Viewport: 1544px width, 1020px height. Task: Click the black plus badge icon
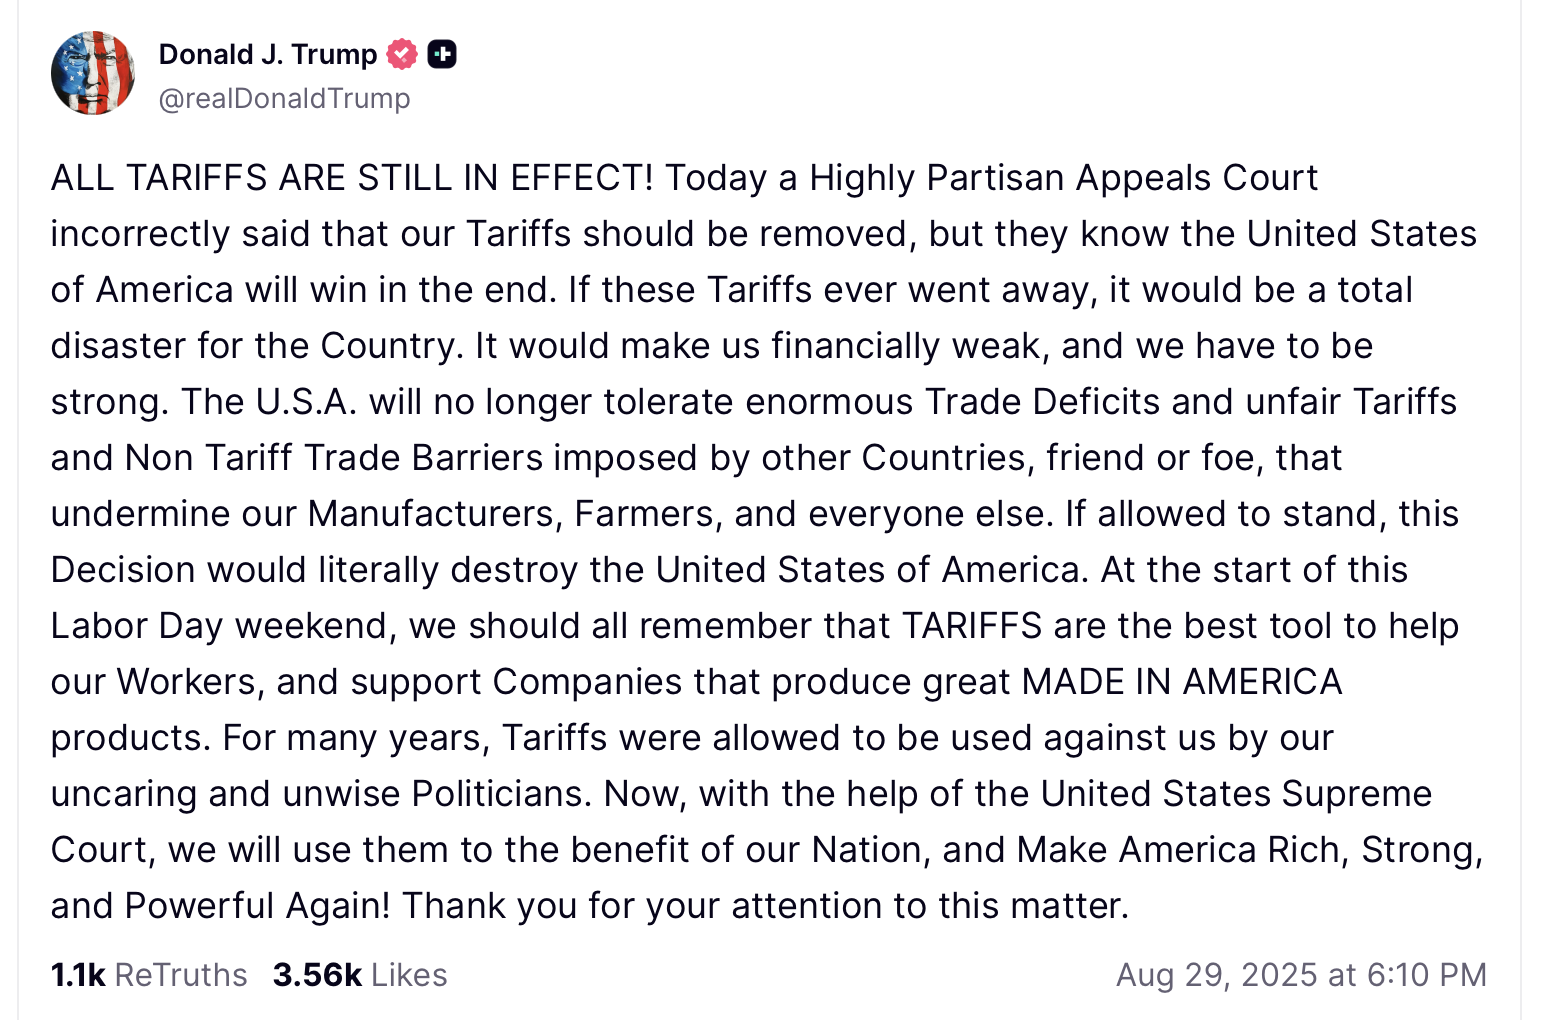tap(442, 54)
